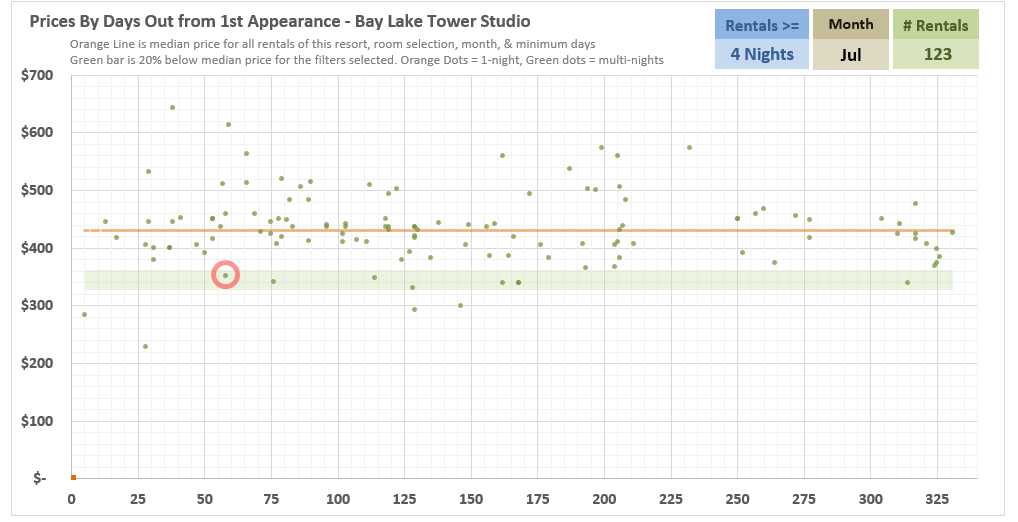Click the red-circled data point
Image resolution: width=1018 pixels, height=522 pixels.
(226, 275)
